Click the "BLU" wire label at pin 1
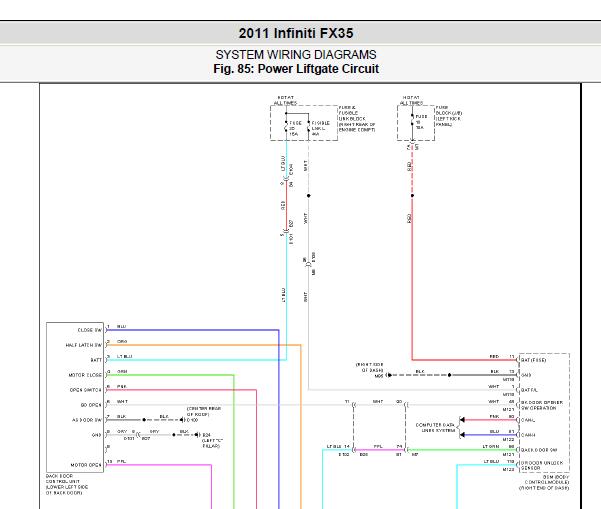 click(121, 327)
